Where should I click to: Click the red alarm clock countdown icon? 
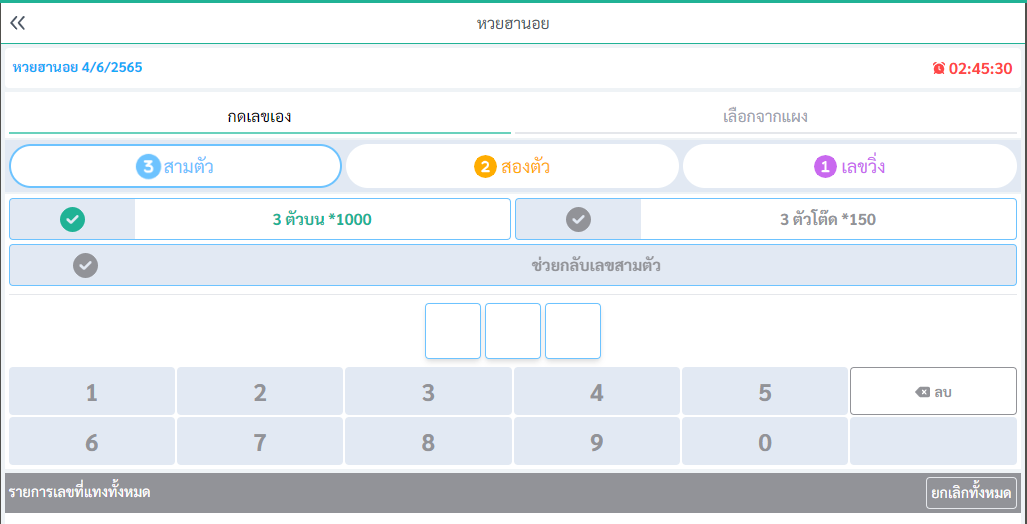click(x=938, y=69)
